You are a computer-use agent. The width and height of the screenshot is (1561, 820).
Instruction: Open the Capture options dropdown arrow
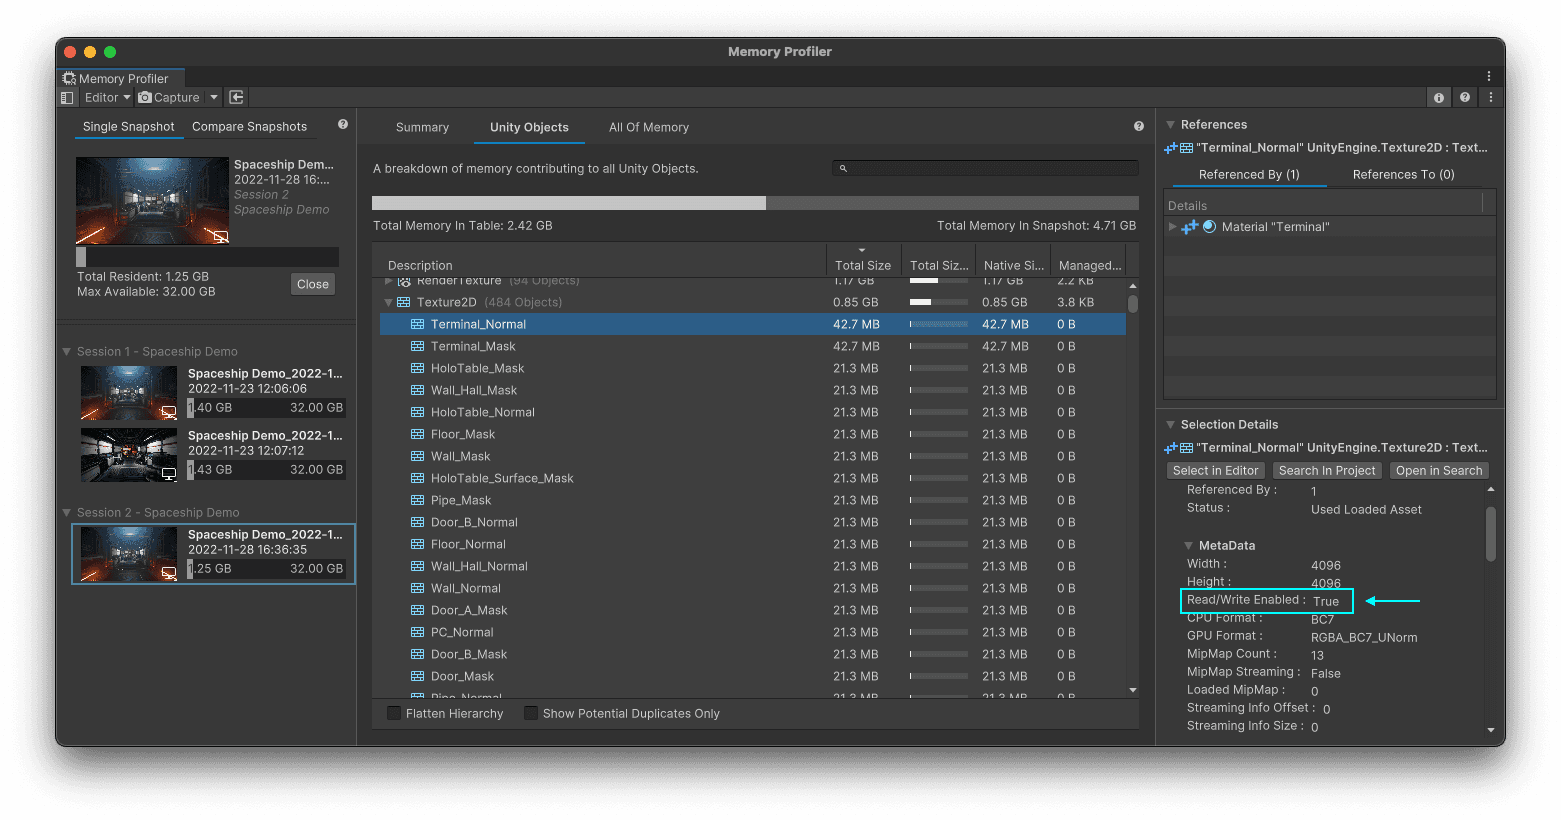point(214,97)
